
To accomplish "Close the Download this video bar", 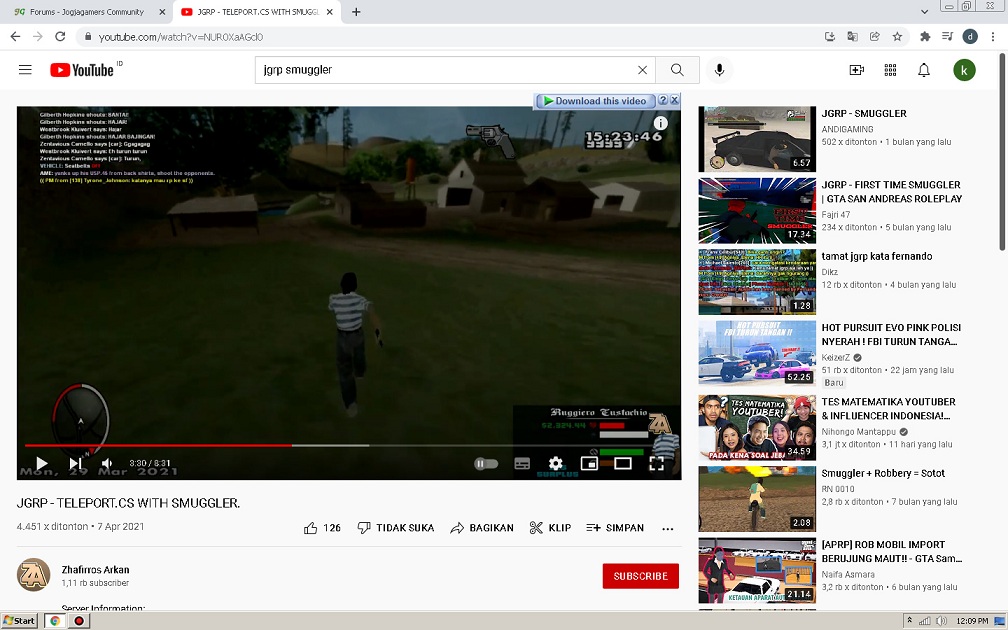I will point(674,100).
